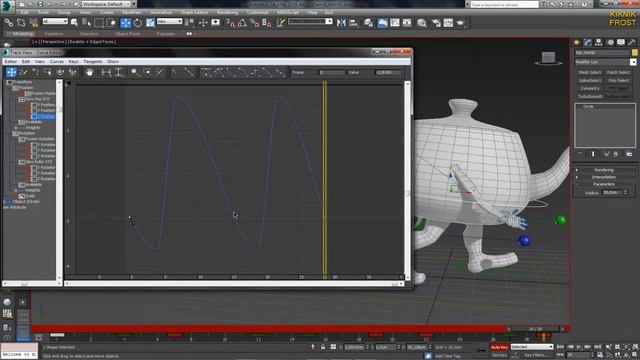
Task: Open the Curves menu in Track View
Action: click(x=57, y=62)
